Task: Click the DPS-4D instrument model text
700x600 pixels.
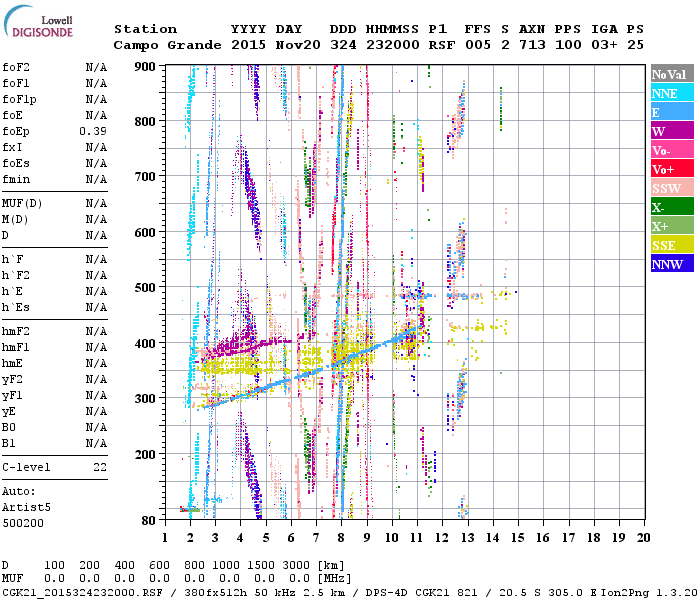Action: pyautogui.click(x=386, y=593)
